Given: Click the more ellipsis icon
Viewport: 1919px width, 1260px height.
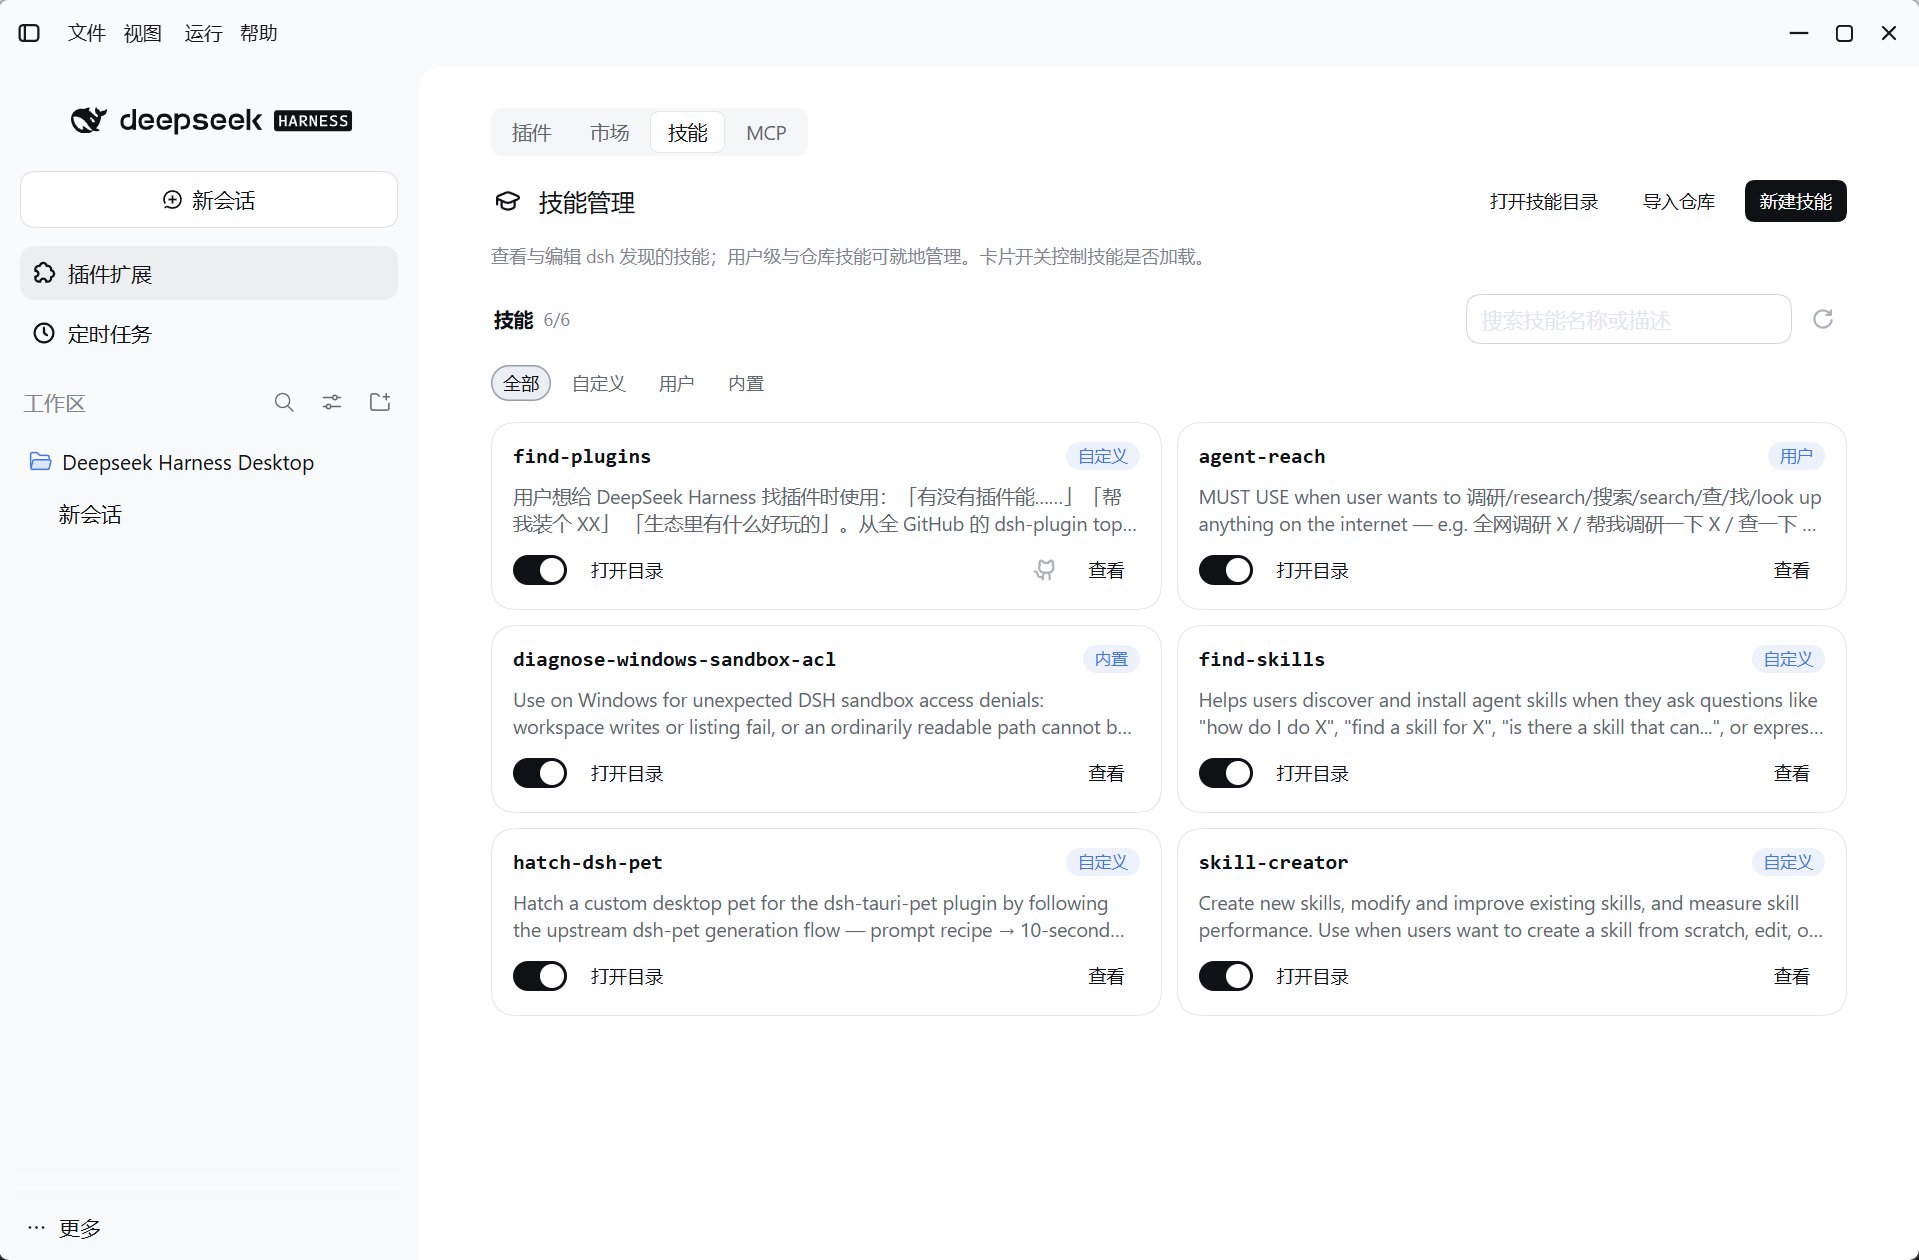Looking at the screenshot, I should [36, 1227].
